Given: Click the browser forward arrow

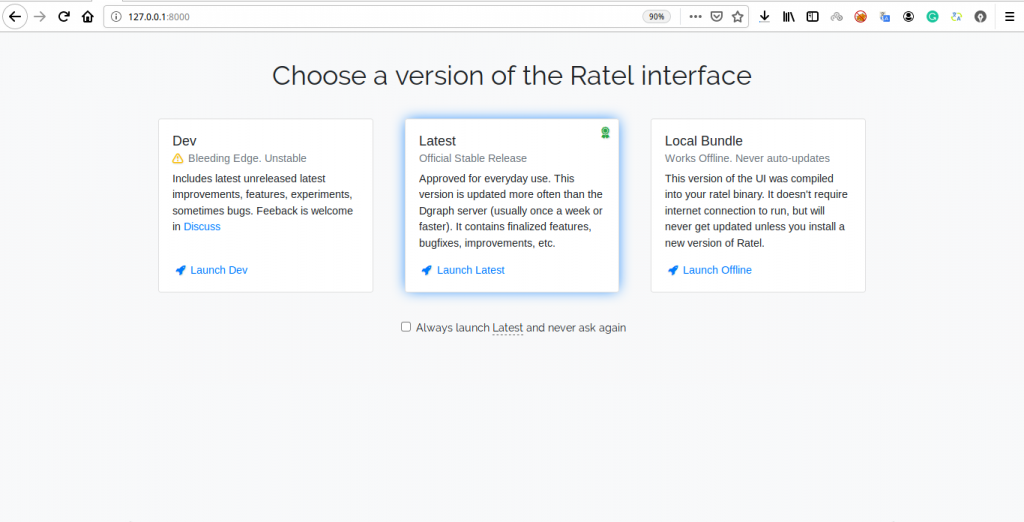Looking at the screenshot, I should click(40, 17).
